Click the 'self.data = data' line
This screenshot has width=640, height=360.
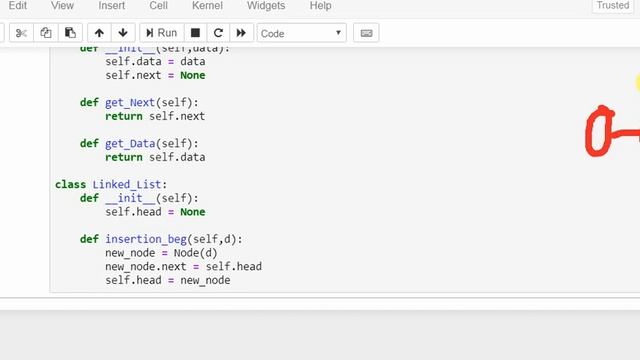155,62
